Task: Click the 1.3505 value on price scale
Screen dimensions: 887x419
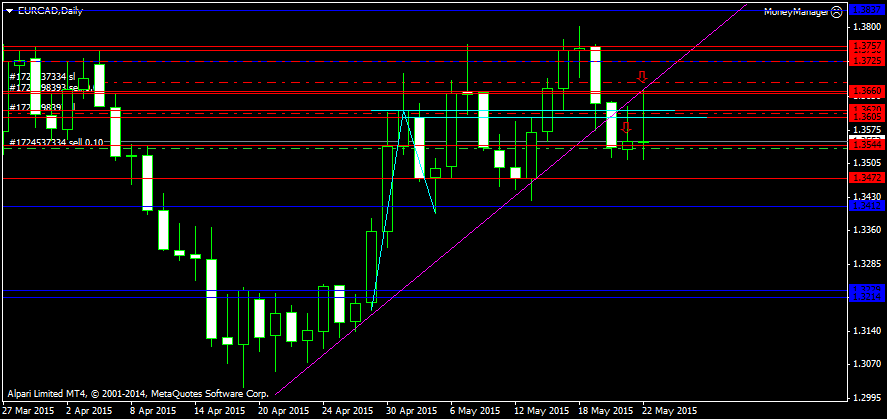Action: pos(867,163)
